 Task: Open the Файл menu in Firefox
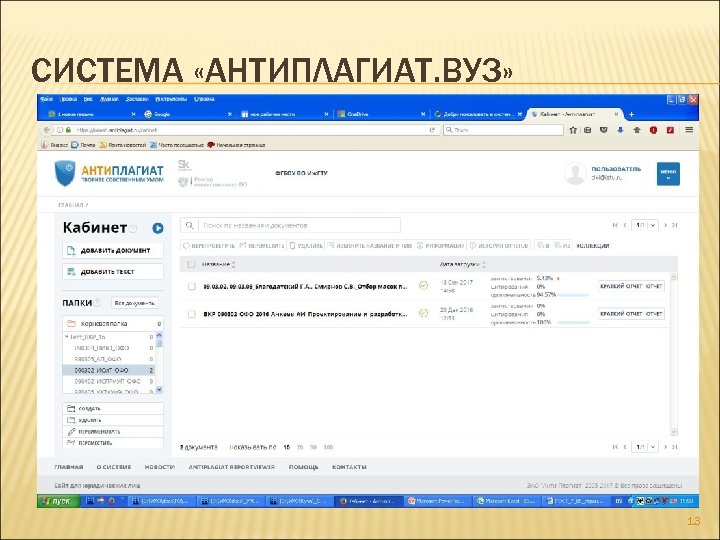click(46, 99)
